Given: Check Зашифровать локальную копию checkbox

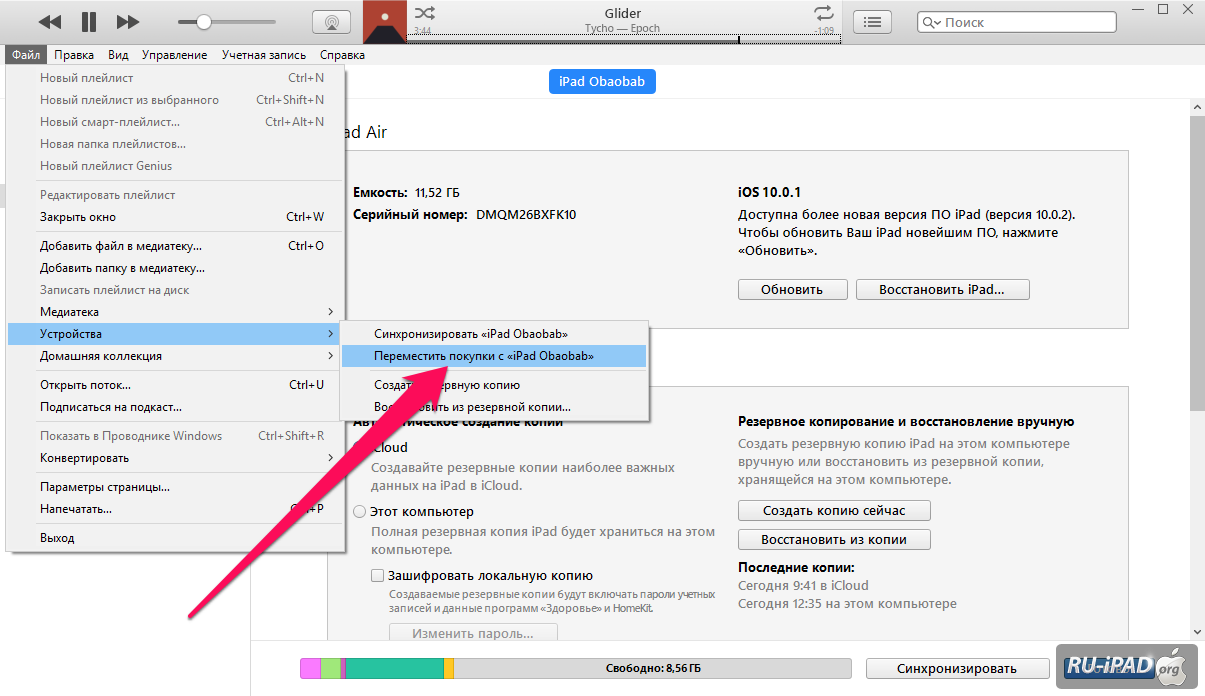Looking at the screenshot, I should [377, 576].
